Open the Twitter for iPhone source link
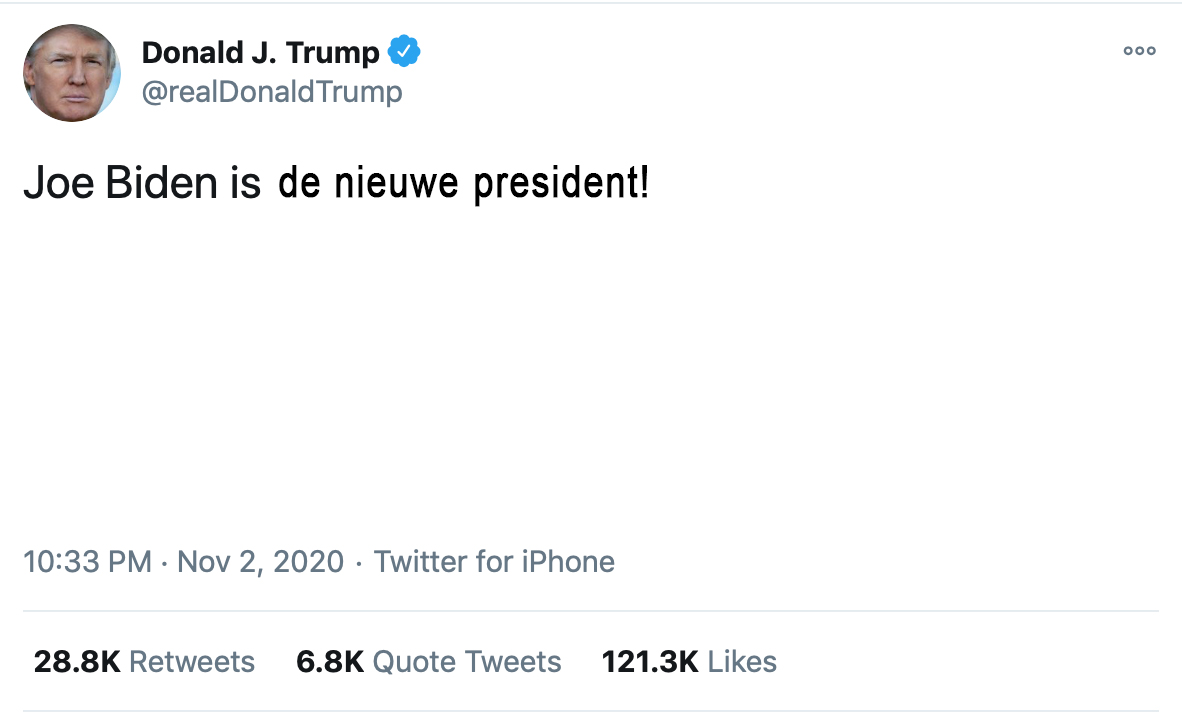The height and width of the screenshot is (714, 1182). pyautogui.click(x=494, y=562)
